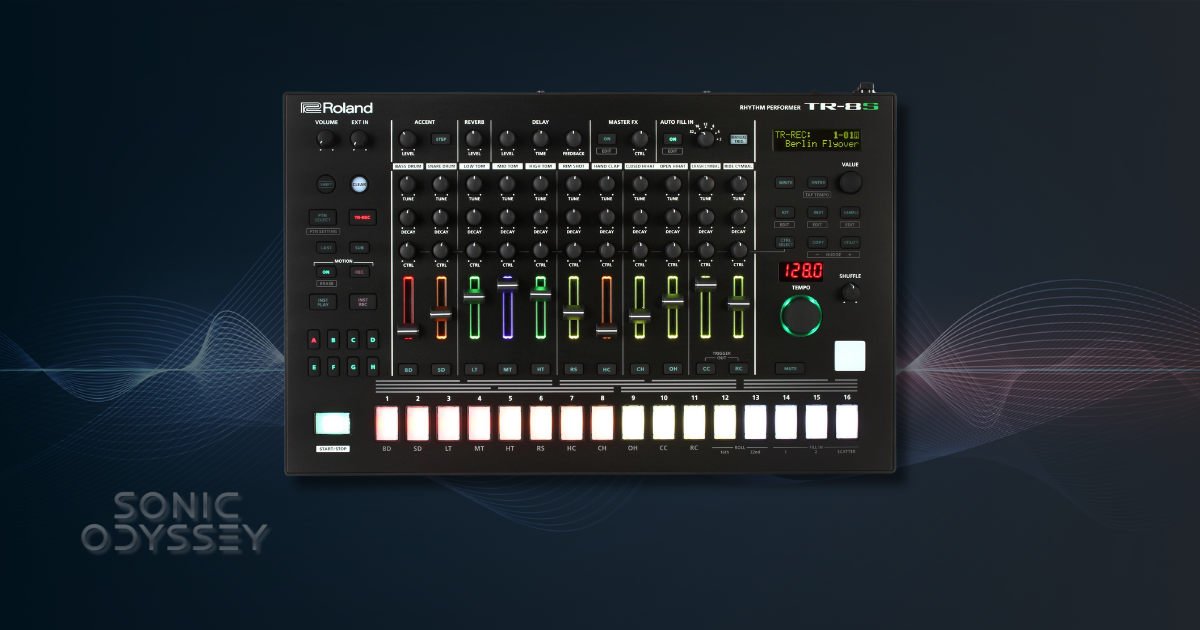Turn the VALUE knob
This screenshot has height=630, width=1200.
tap(850, 182)
